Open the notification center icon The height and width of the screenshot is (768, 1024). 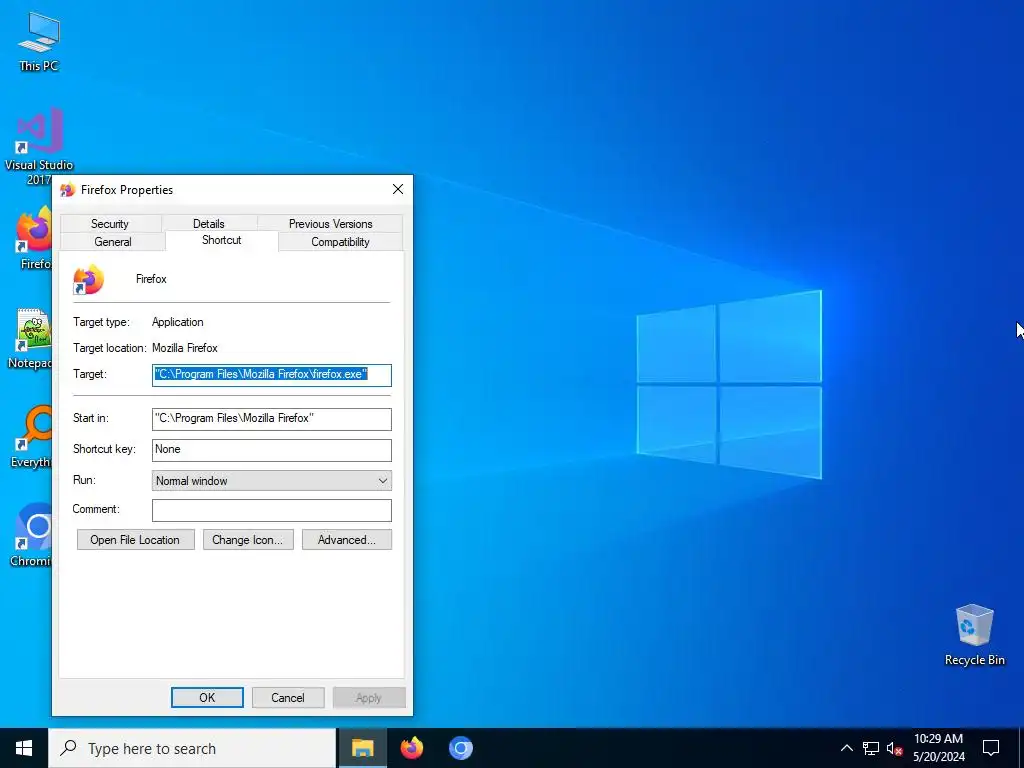coord(991,748)
